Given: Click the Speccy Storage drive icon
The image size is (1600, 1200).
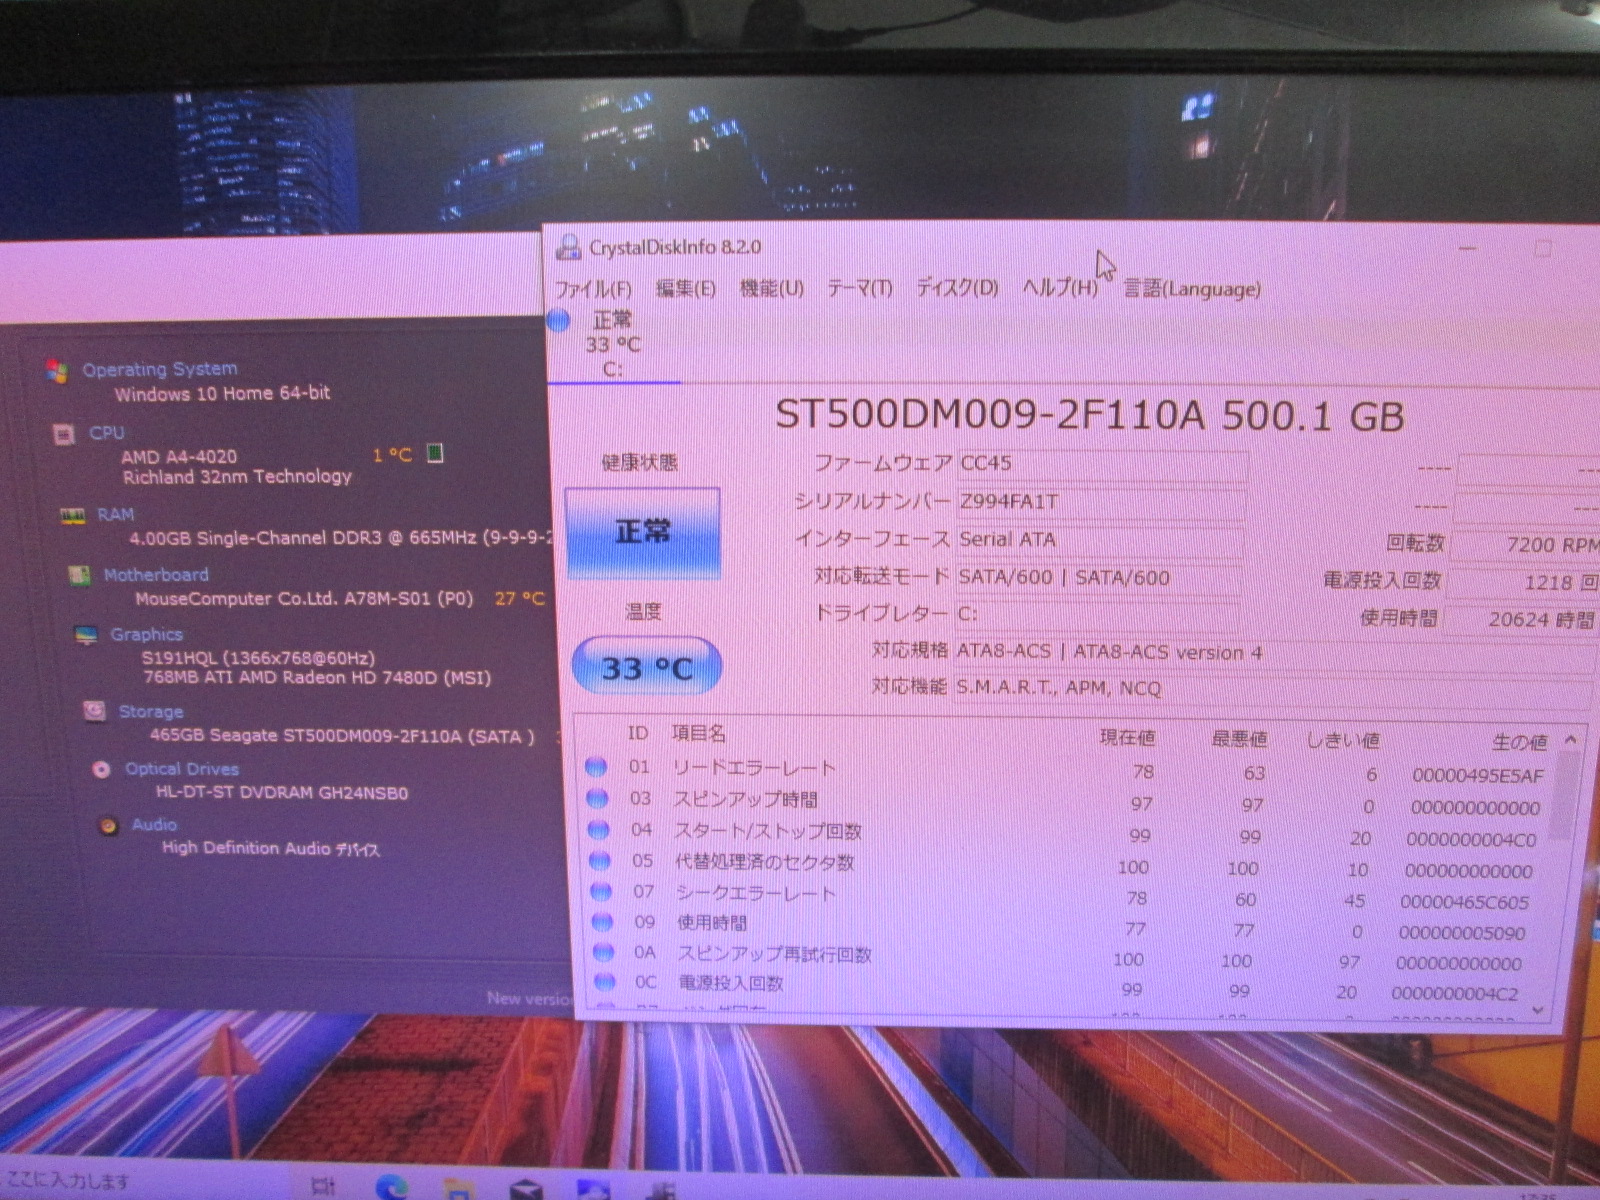Looking at the screenshot, I should (x=94, y=711).
